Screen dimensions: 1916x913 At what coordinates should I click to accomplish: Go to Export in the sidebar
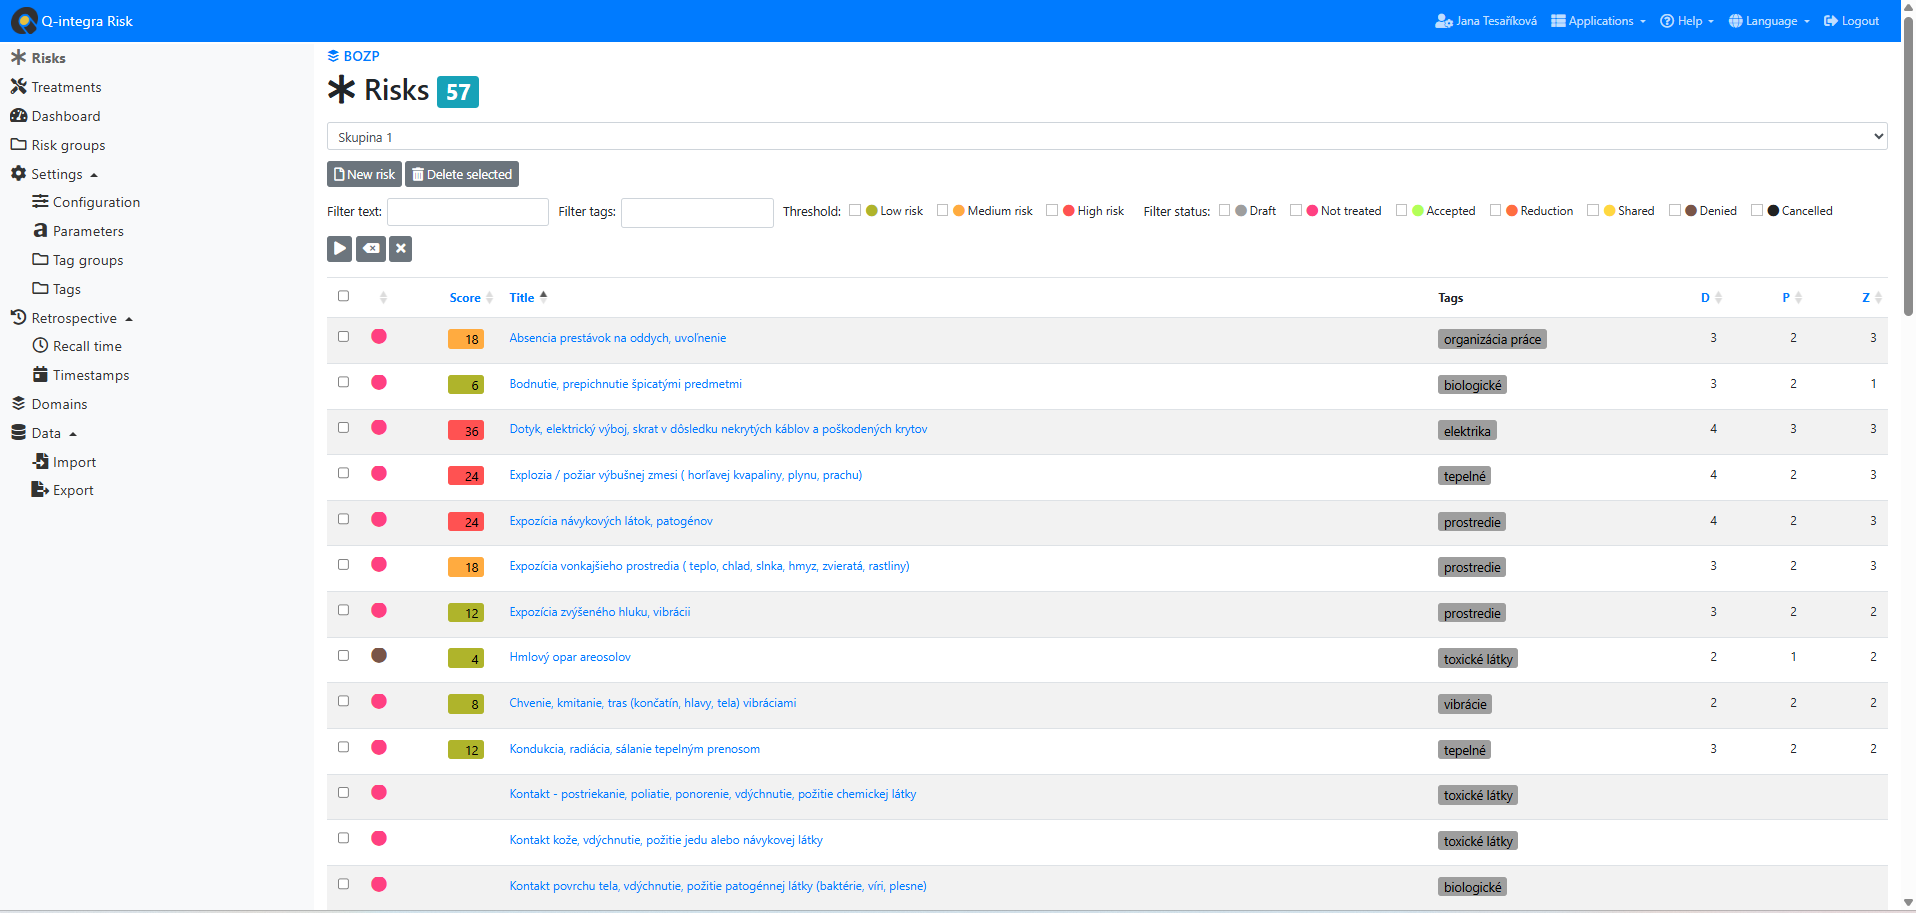pos(73,490)
